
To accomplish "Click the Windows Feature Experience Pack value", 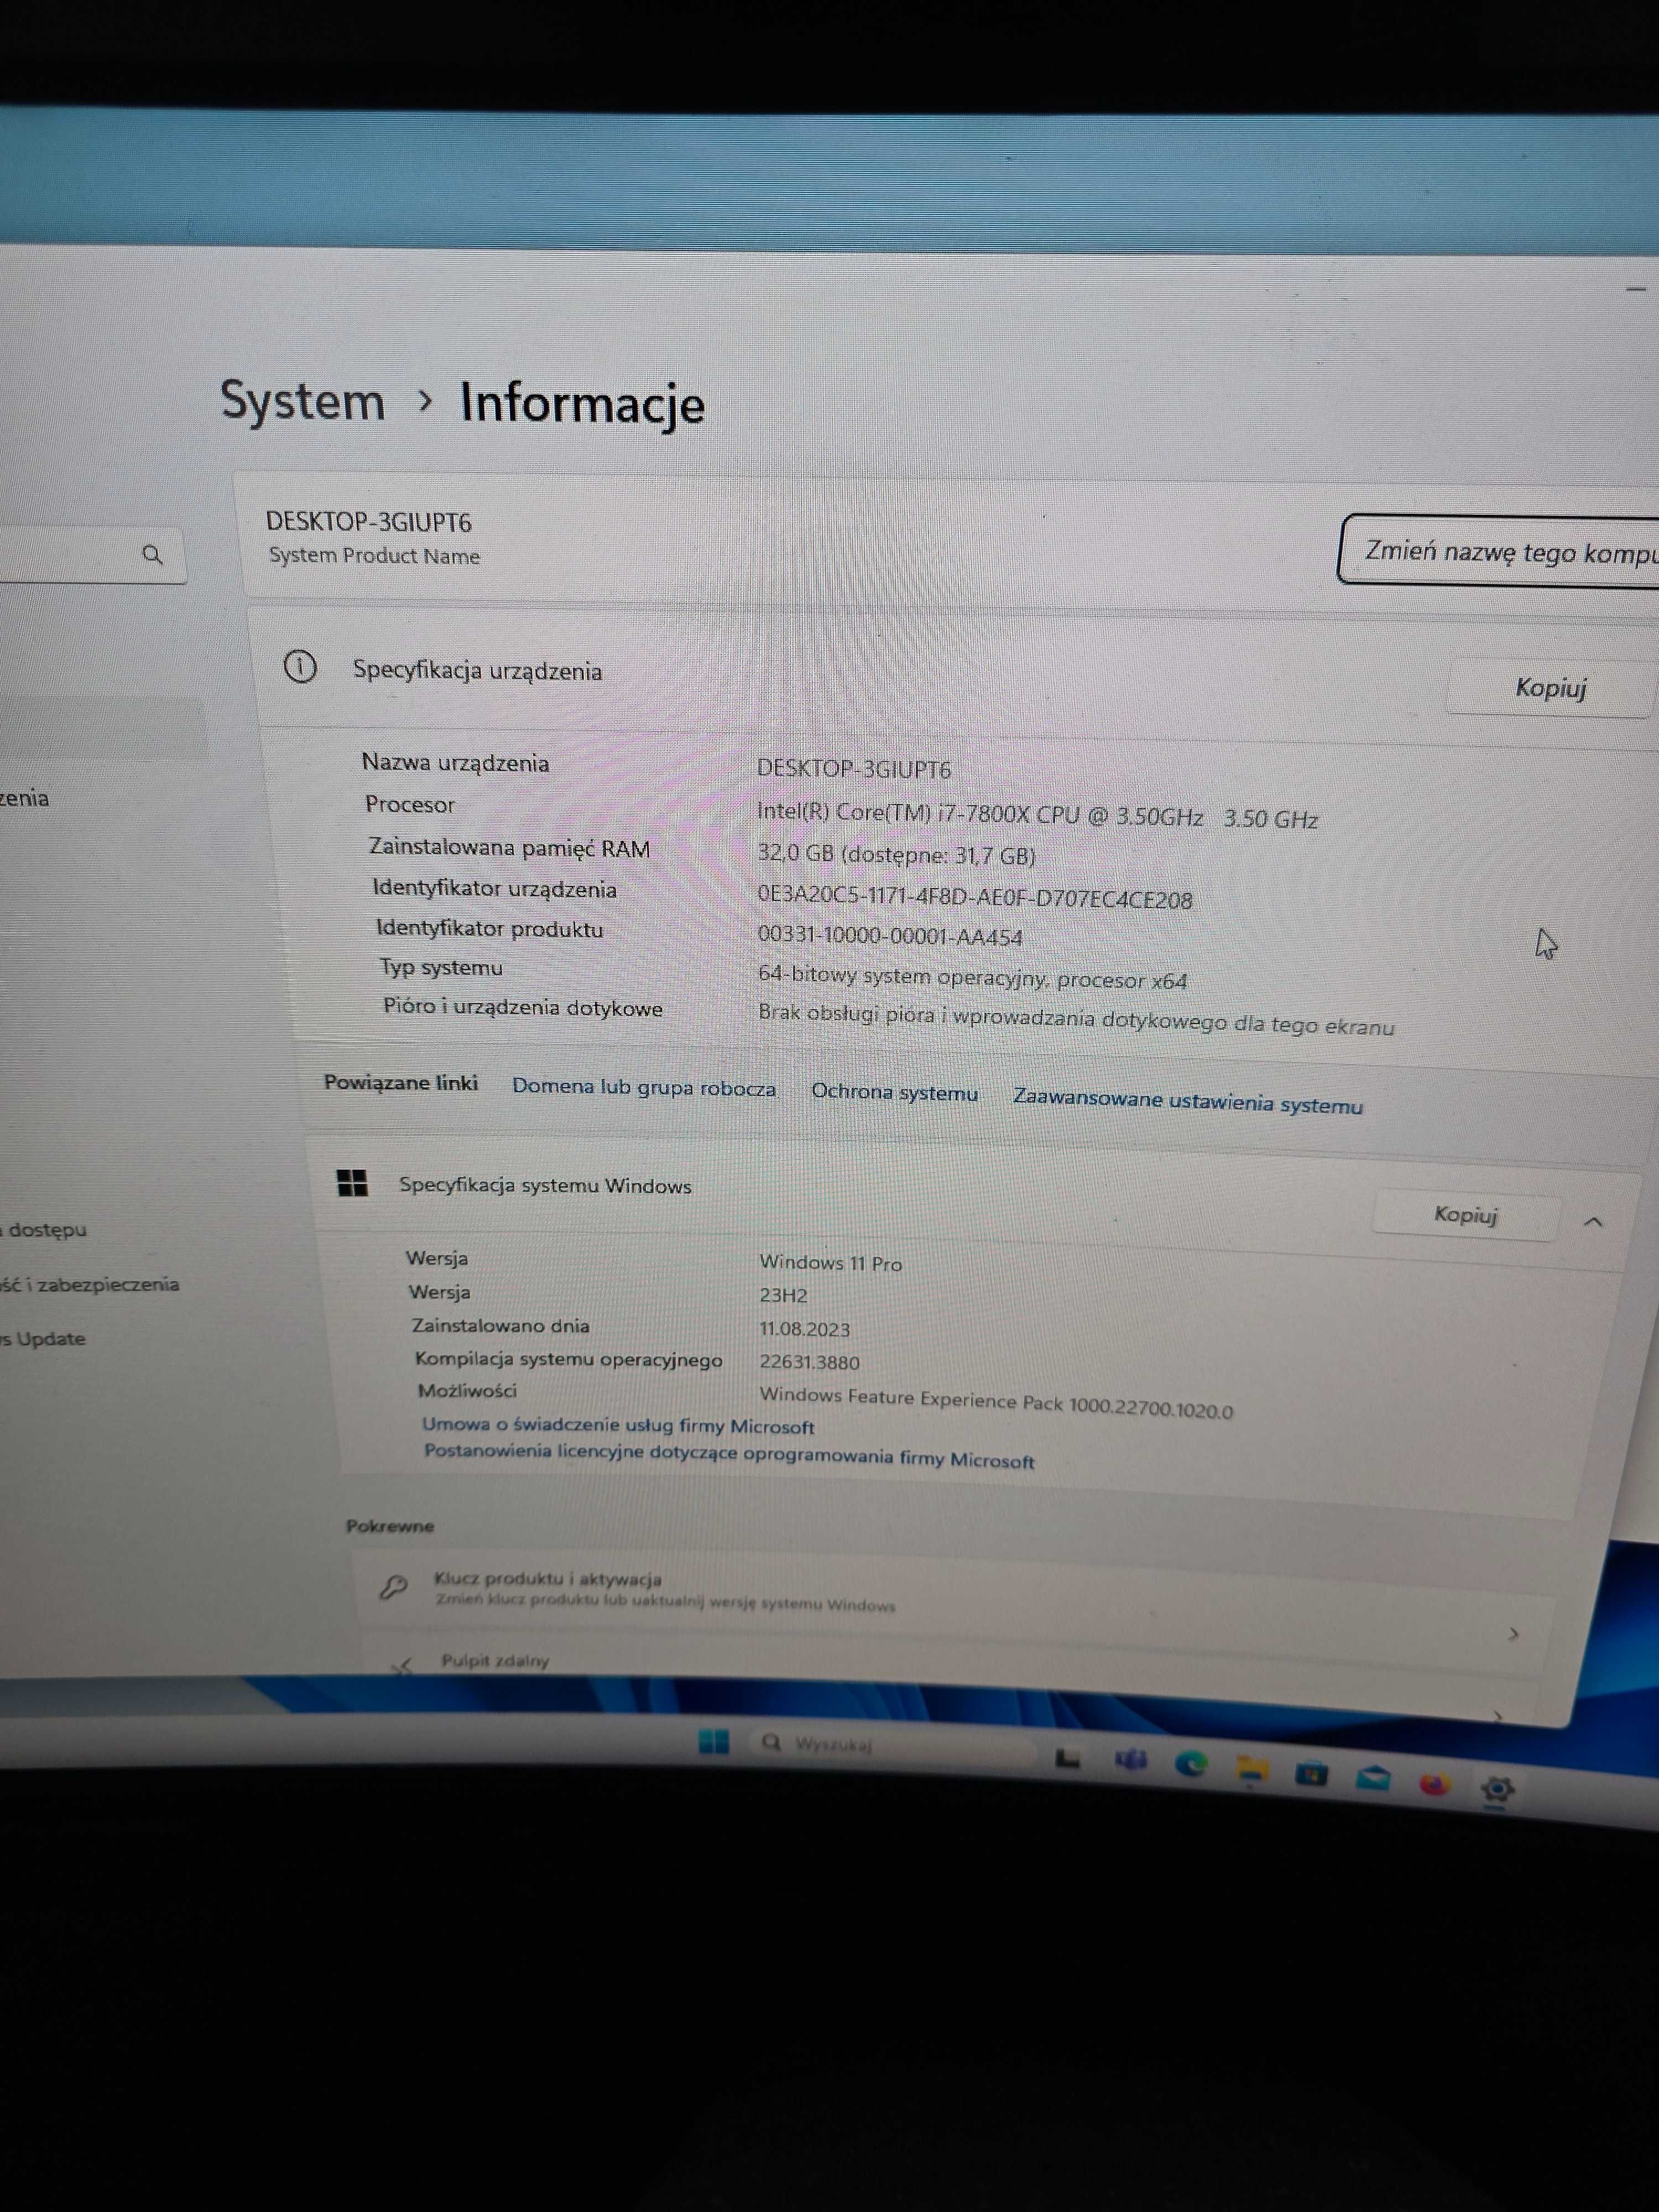I will [x=996, y=1402].
